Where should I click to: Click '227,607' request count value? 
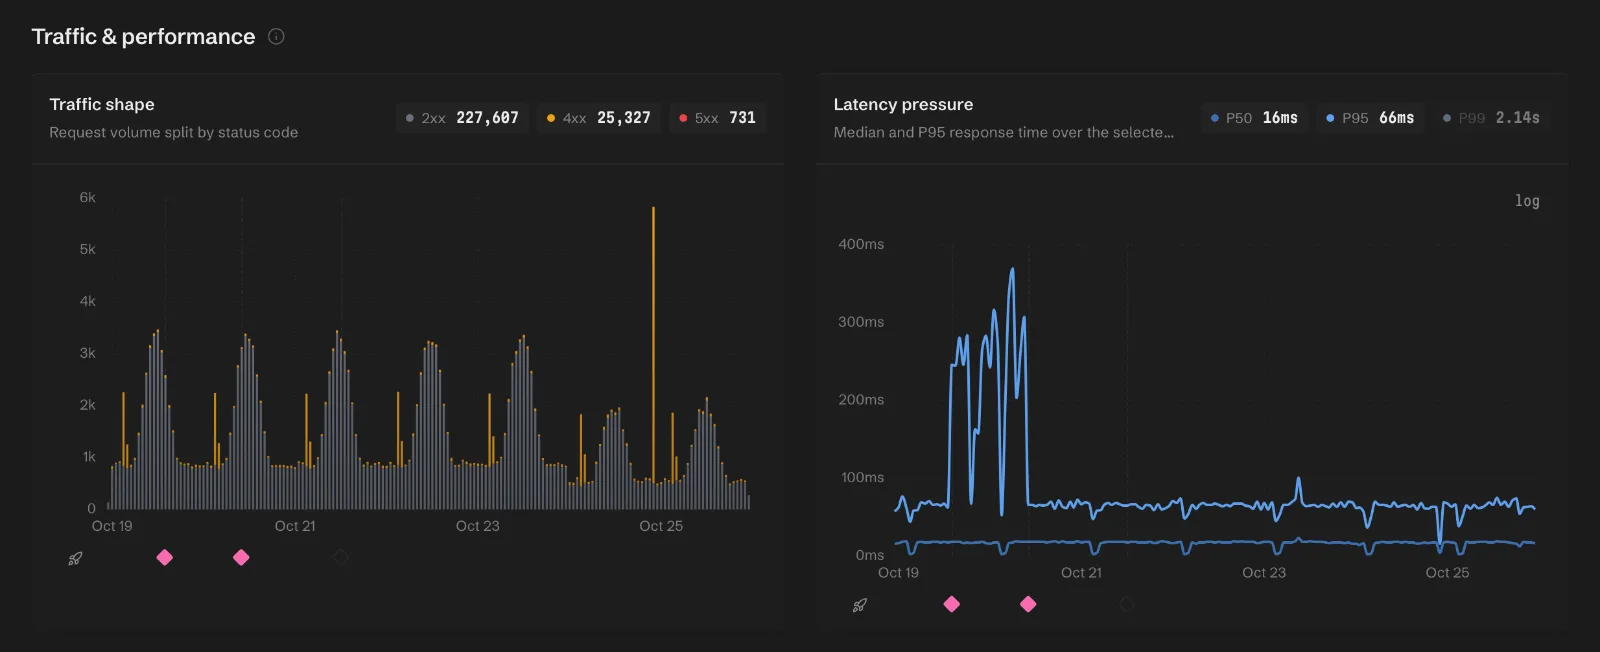click(488, 118)
